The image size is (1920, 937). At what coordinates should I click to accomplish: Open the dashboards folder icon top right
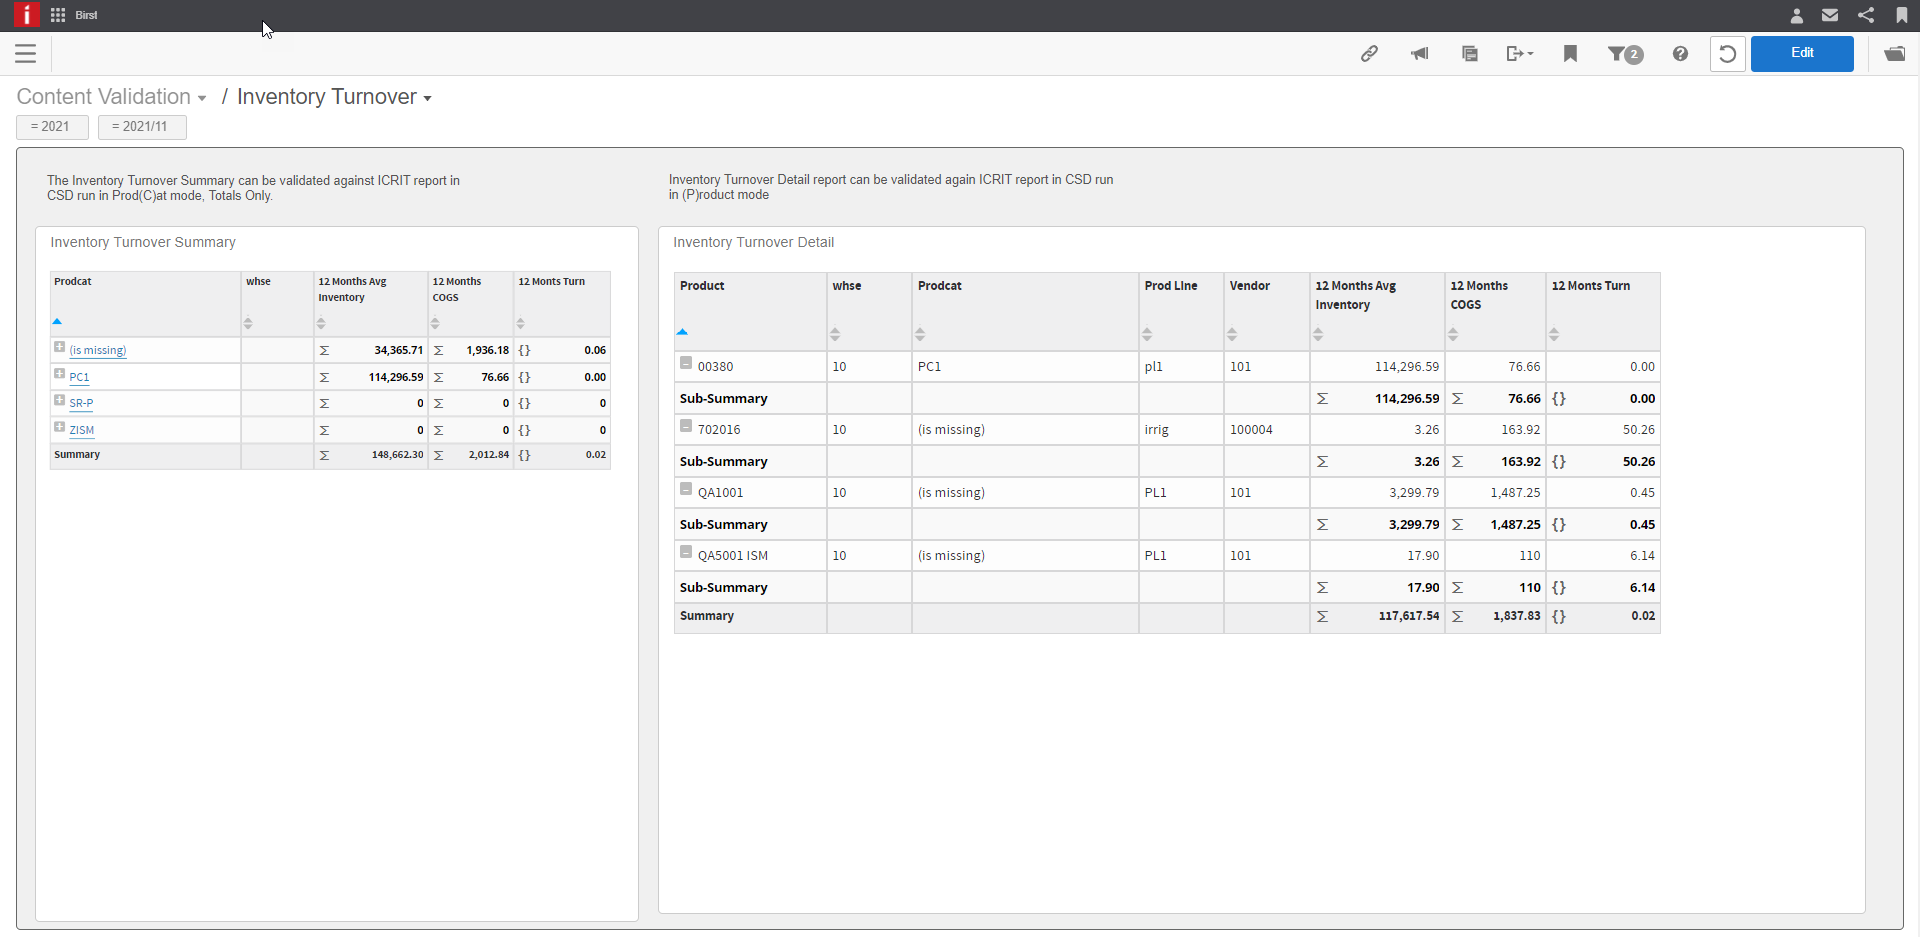(x=1896, y=54)
